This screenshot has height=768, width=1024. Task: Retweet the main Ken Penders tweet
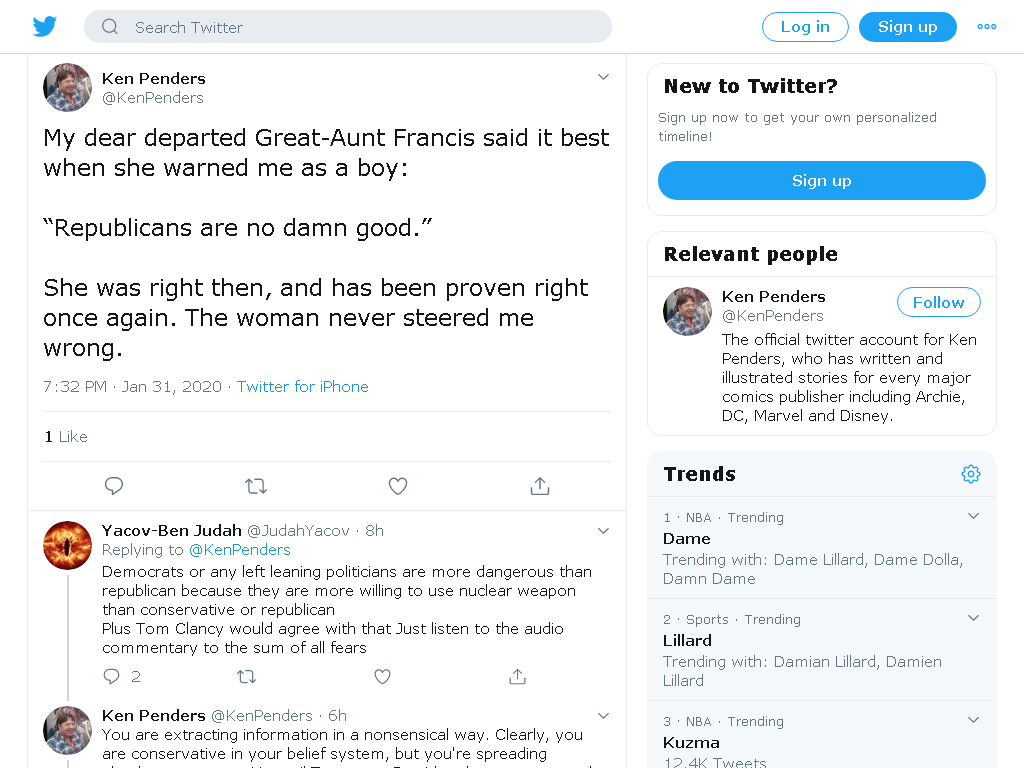(x=256, y=486)
